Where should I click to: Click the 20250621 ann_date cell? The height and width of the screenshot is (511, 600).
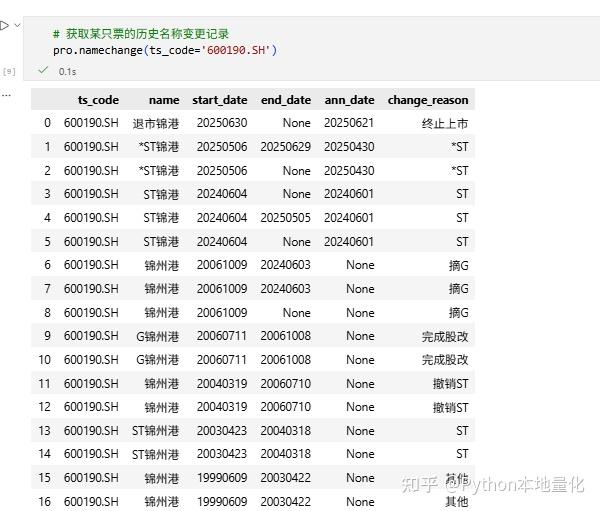click(349, 123)
